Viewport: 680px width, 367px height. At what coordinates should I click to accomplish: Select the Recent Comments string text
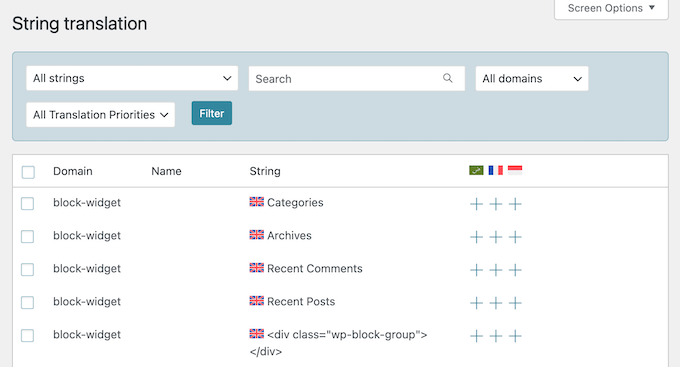pyautogui.click(x=315, y=269)
